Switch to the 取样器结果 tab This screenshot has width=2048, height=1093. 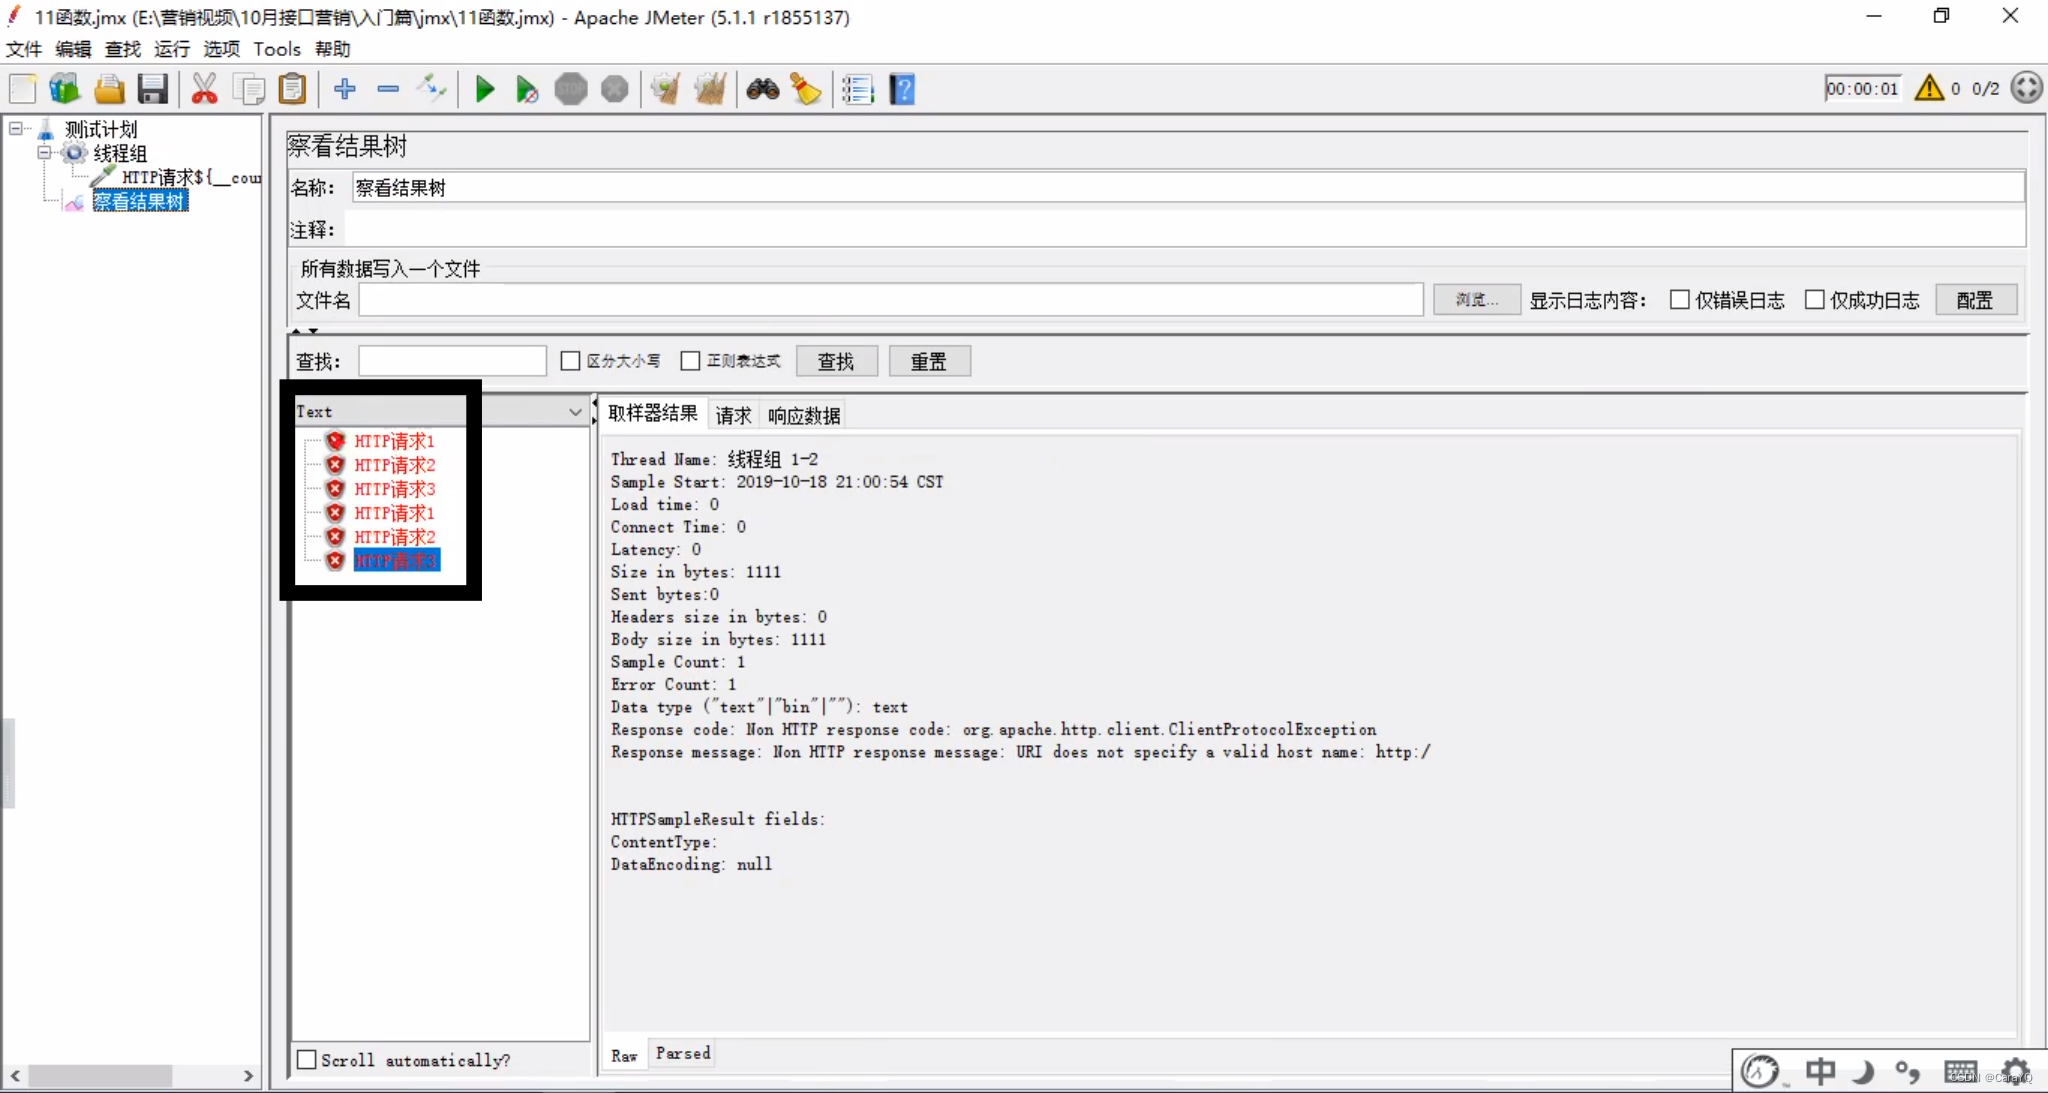[x=653, y=413]
